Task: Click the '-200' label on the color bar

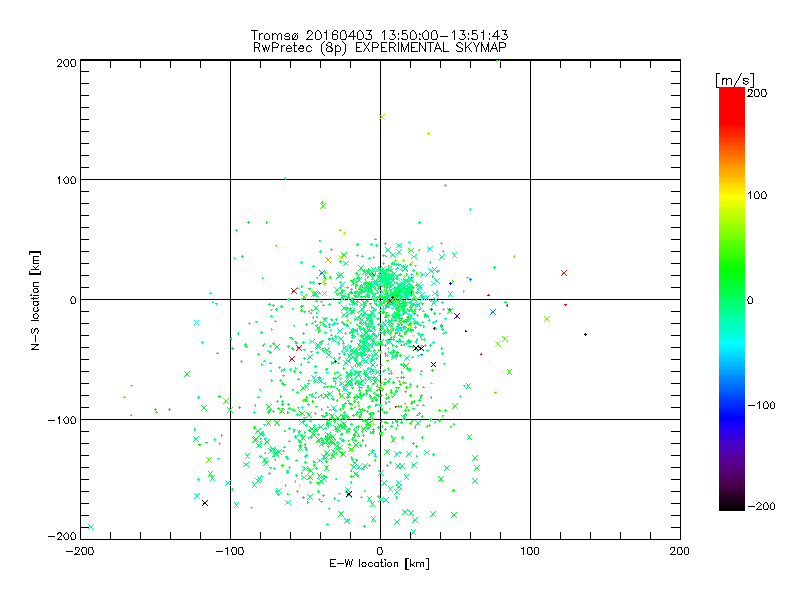Action: [x=761, y=506]
